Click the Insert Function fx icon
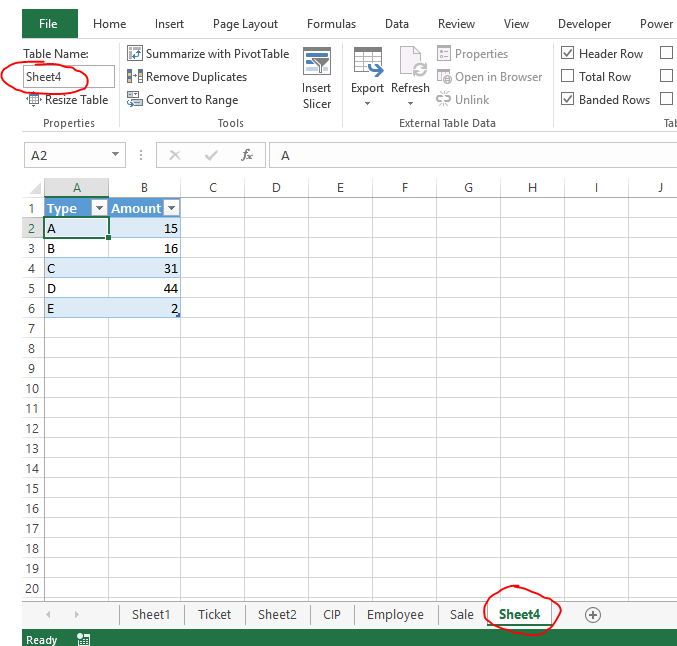The width and height of the screenshot is (677, 646). tap(247, 155)
